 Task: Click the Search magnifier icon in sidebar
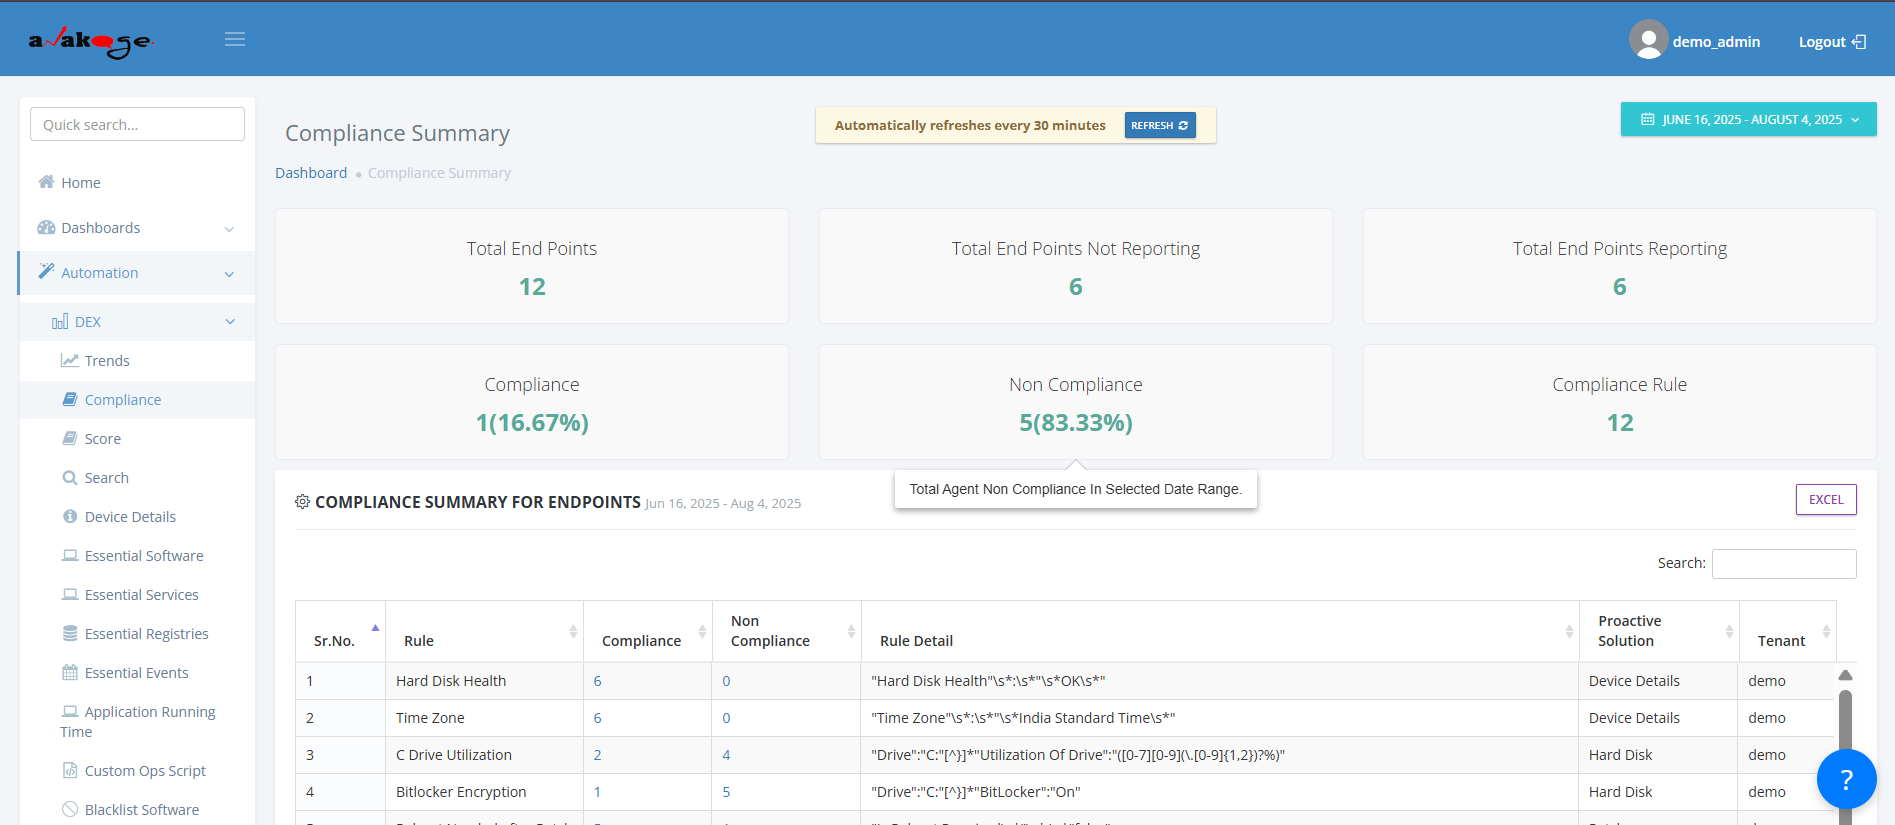coord(70,477)
